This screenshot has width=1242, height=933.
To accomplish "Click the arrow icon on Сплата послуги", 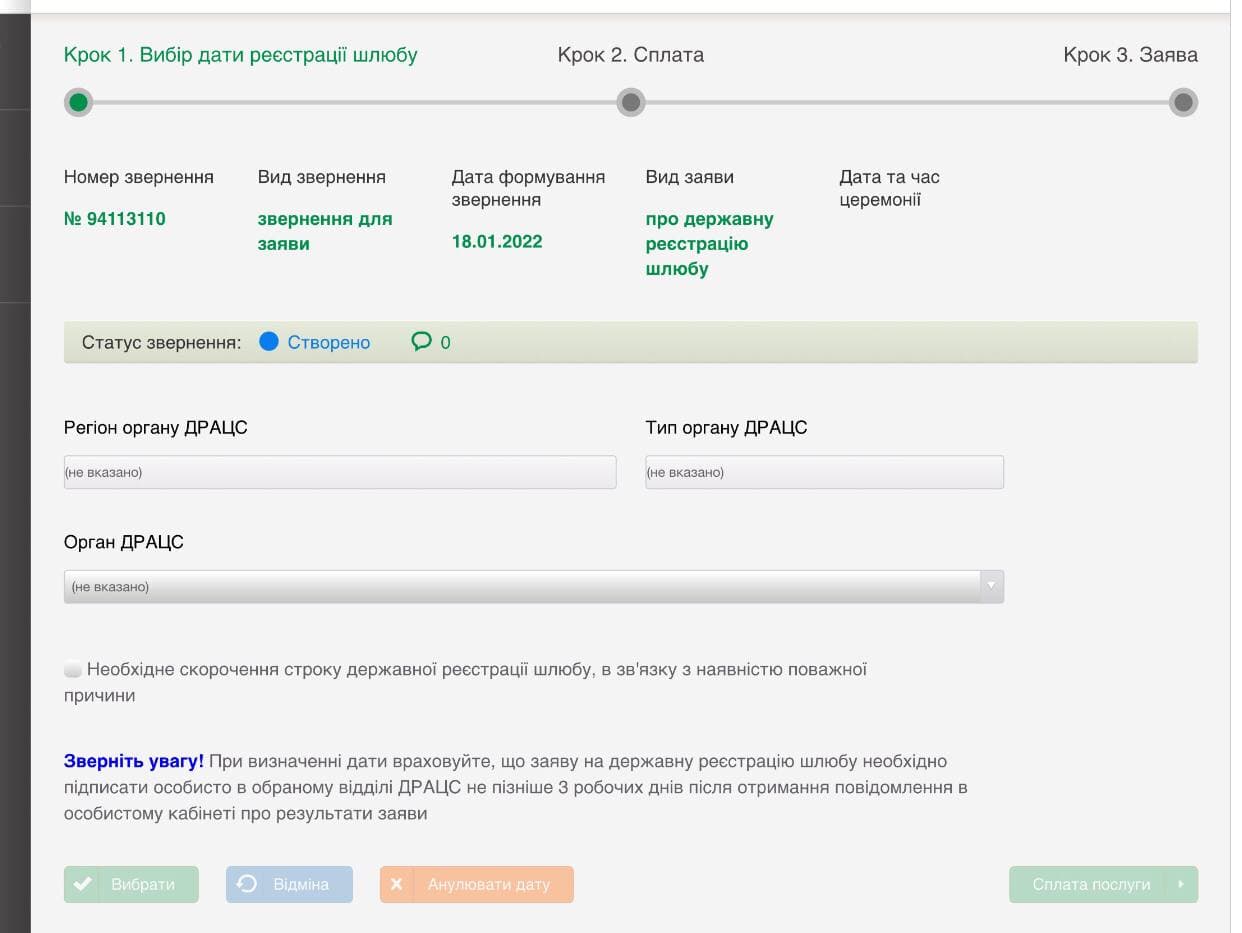I will click(1180, 884).
